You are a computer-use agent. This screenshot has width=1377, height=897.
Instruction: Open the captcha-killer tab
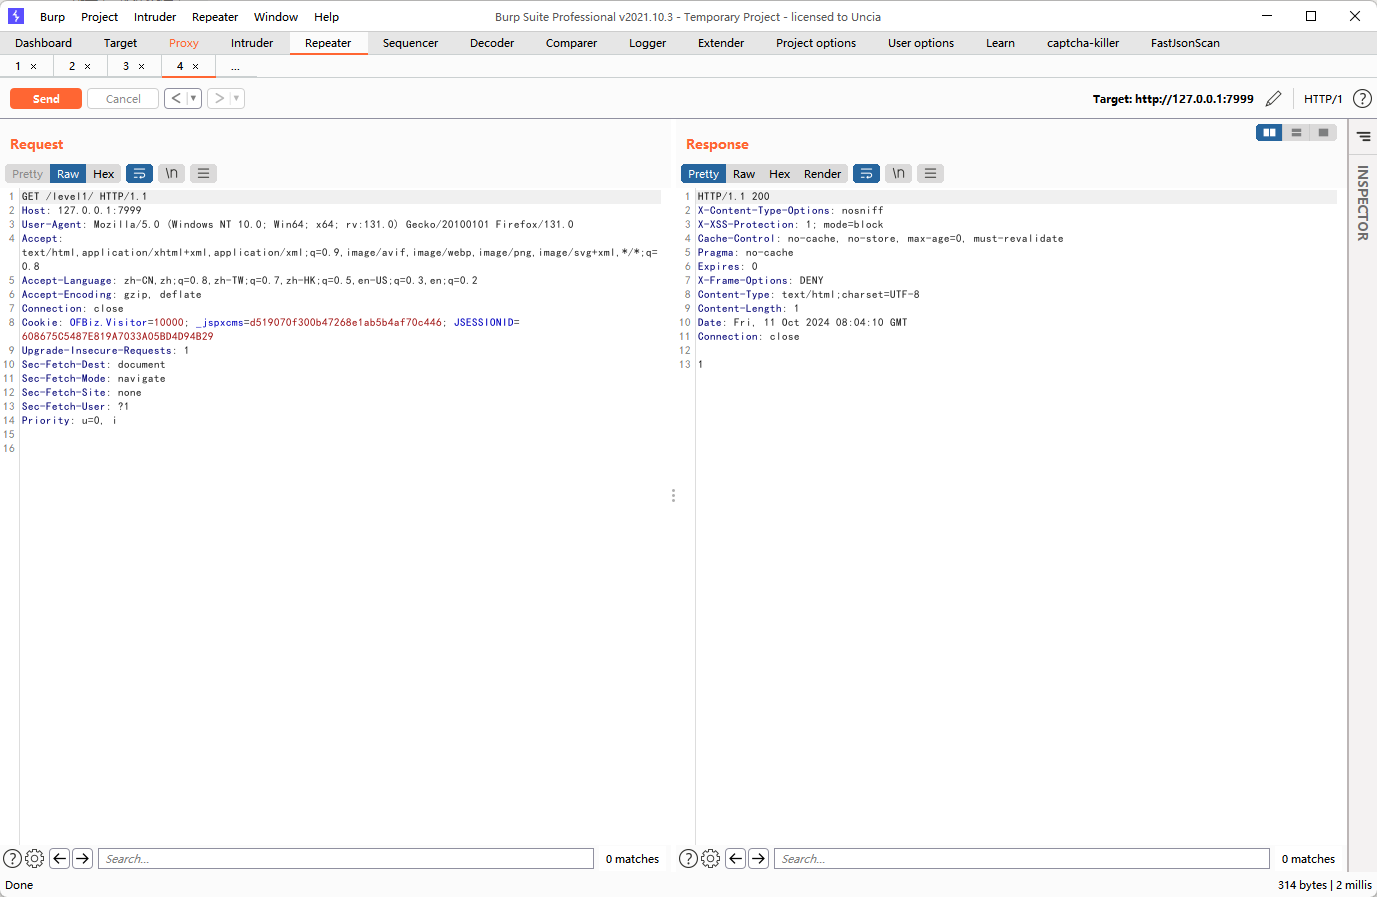click(1083, 43)
